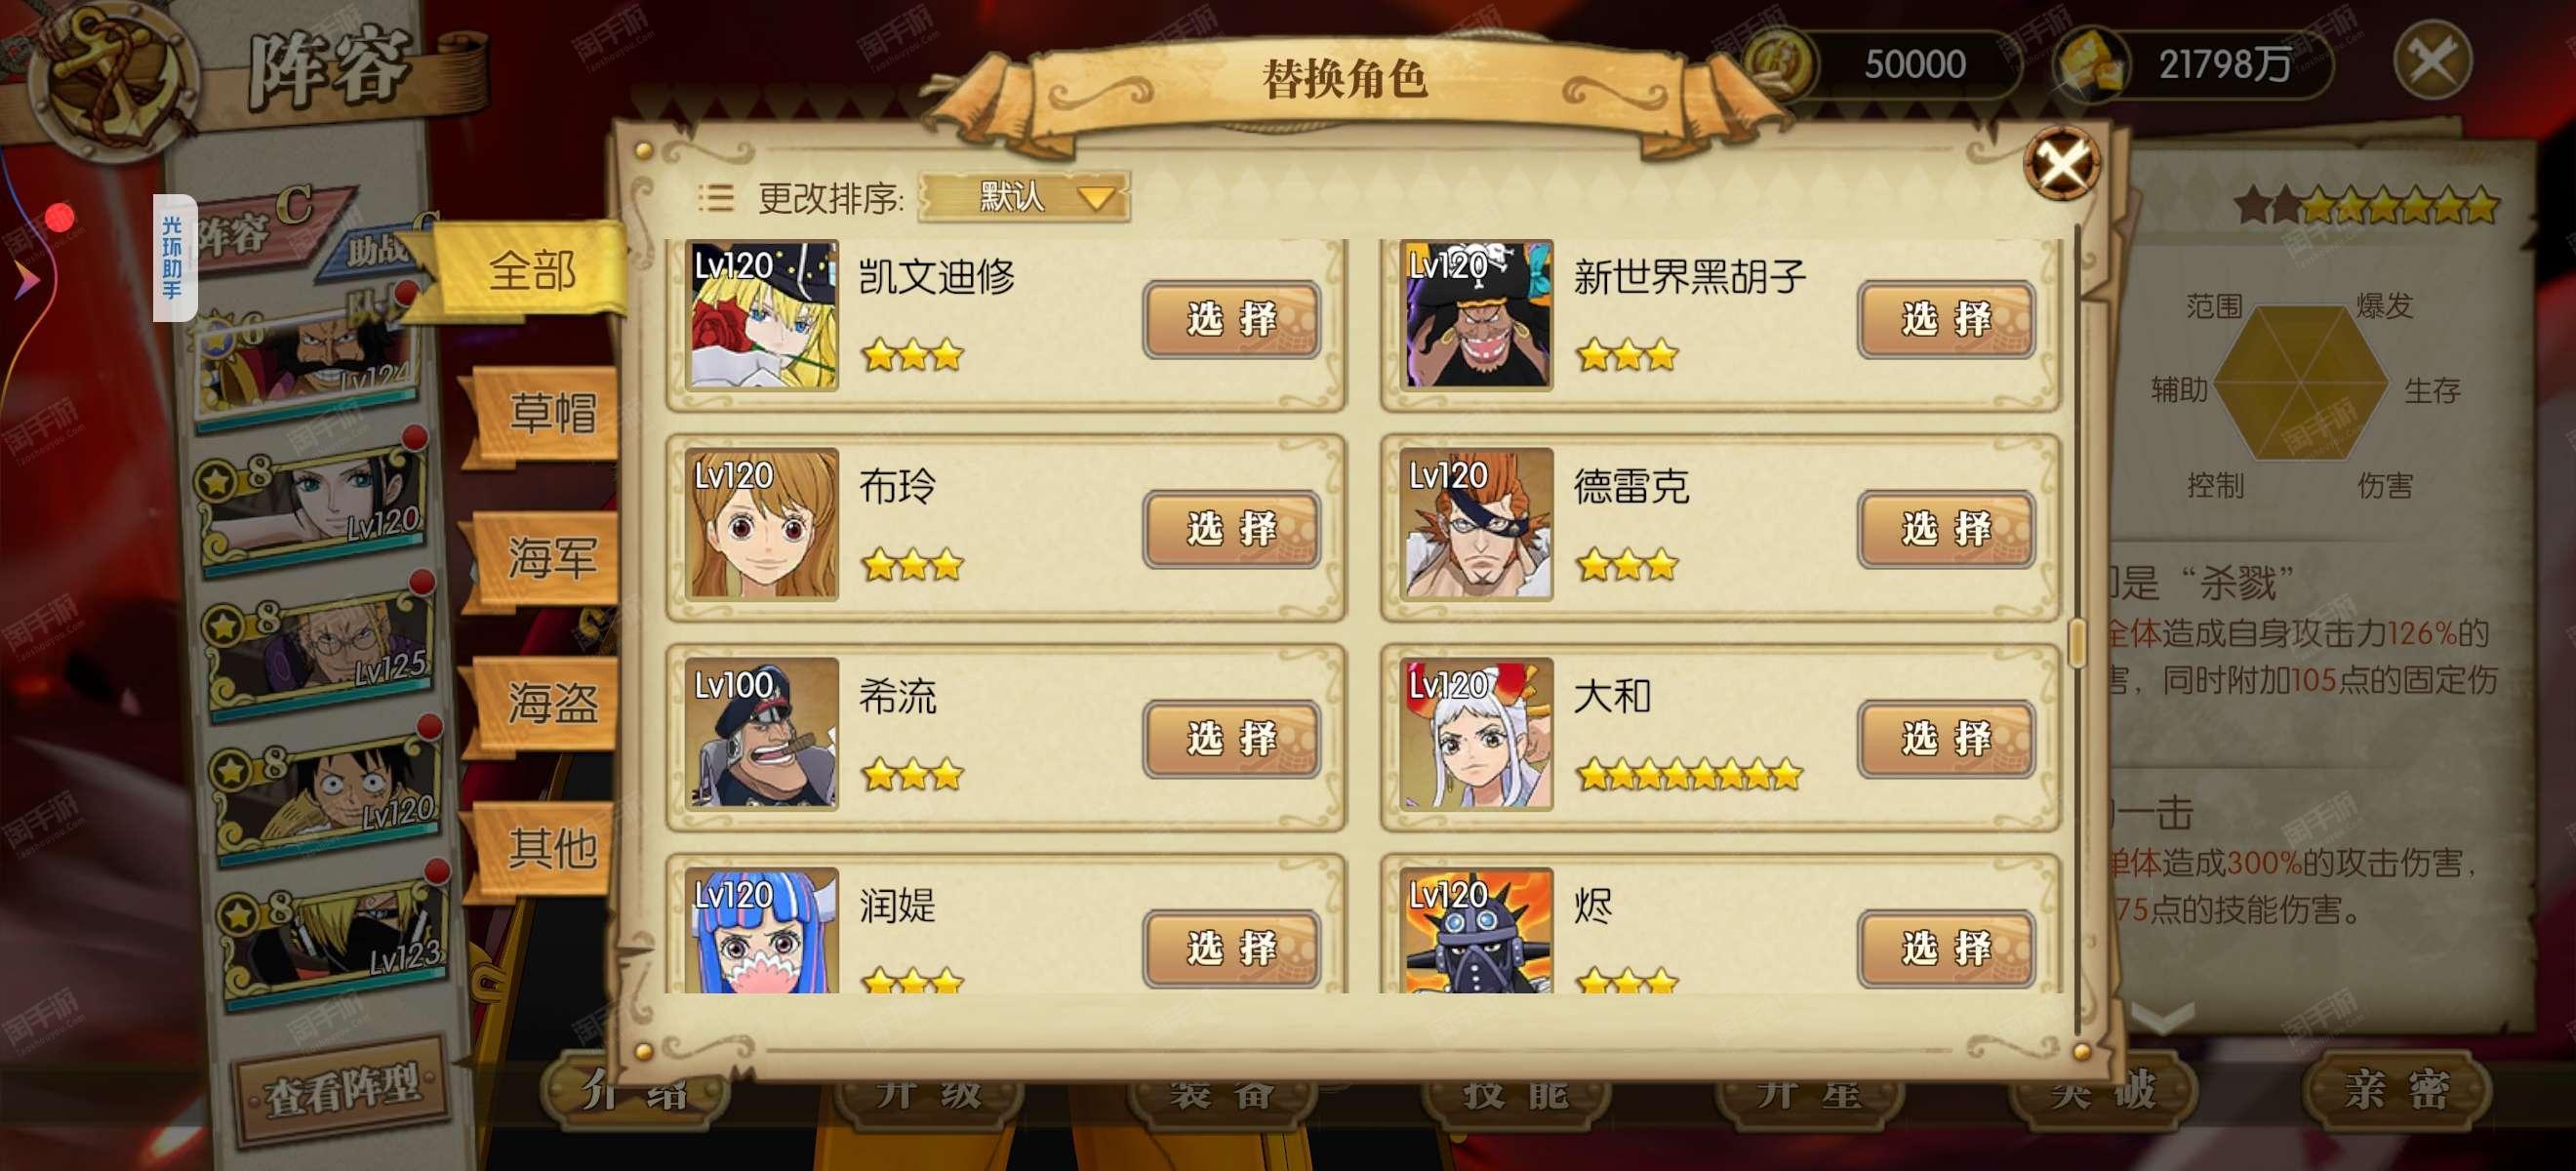
Task: Select the 全部 category tab
Action: point(532,271)
